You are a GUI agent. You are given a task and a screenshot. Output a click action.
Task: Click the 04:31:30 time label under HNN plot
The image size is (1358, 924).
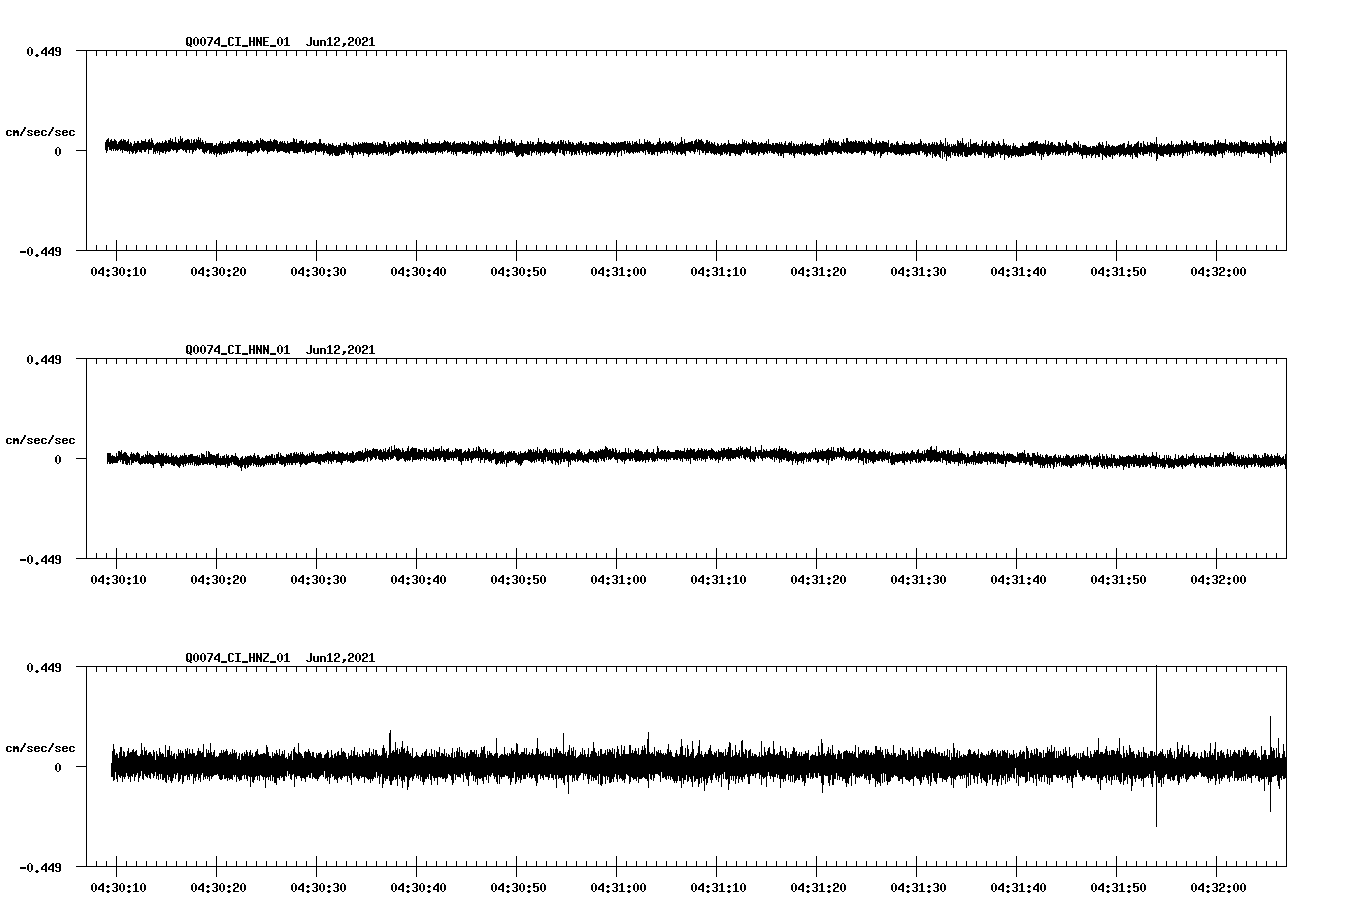(918, 580)
